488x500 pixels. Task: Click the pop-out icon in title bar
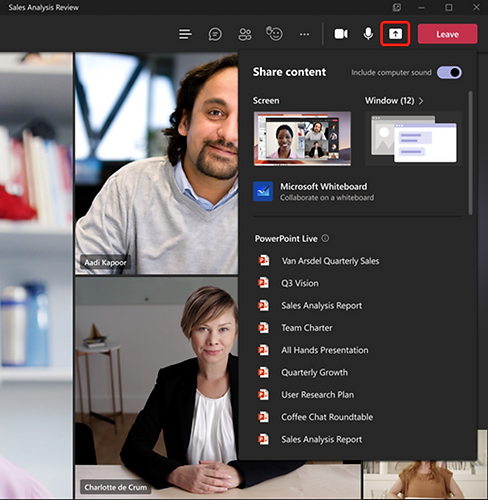tap(397, 7)
